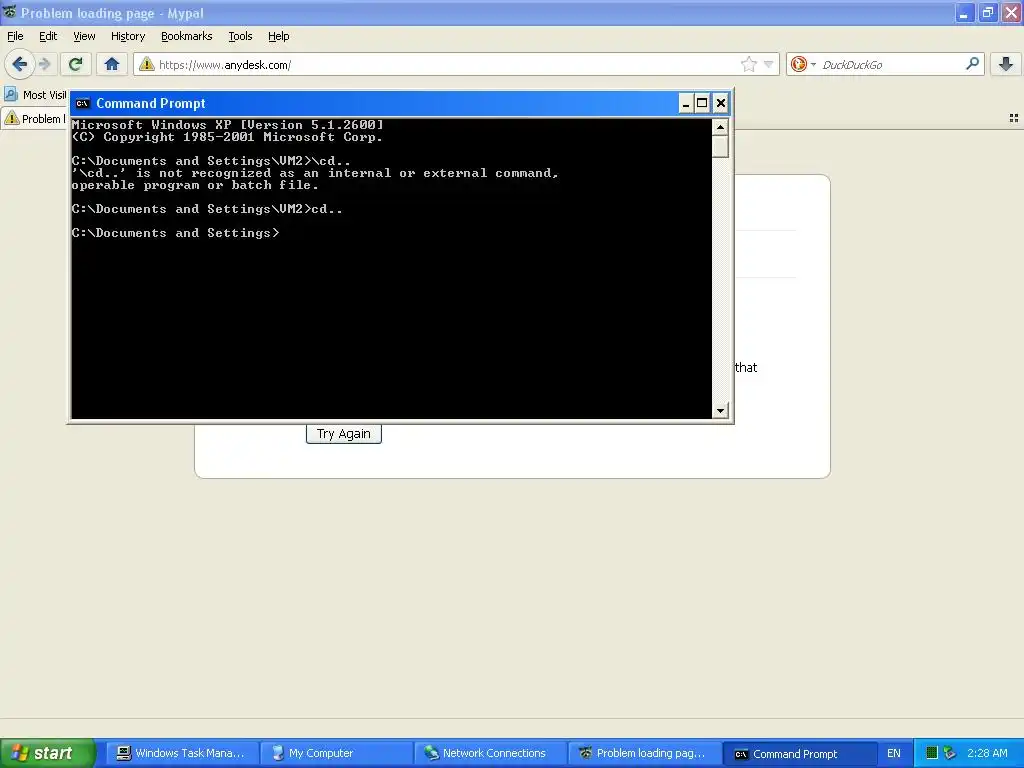The height and width of the screenshot is (768, 1024).
Task: Click the 2:28 AM system clock
Action: tap(987, 753)
